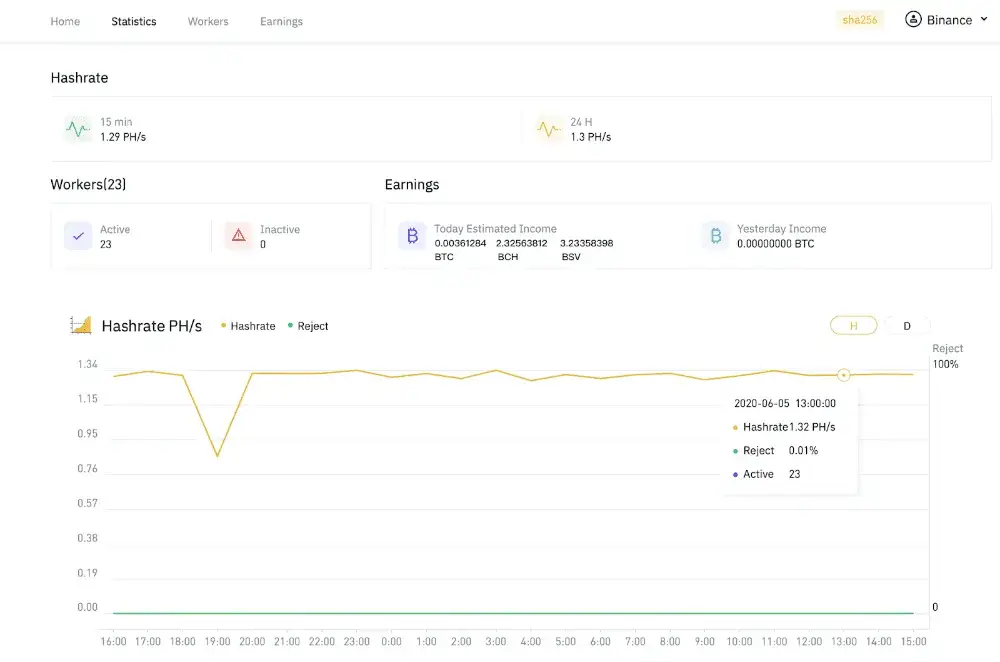Toggle the Hashrate series in the chart legend
Viewport: 1000px width, 662px height.
point(248,325)
